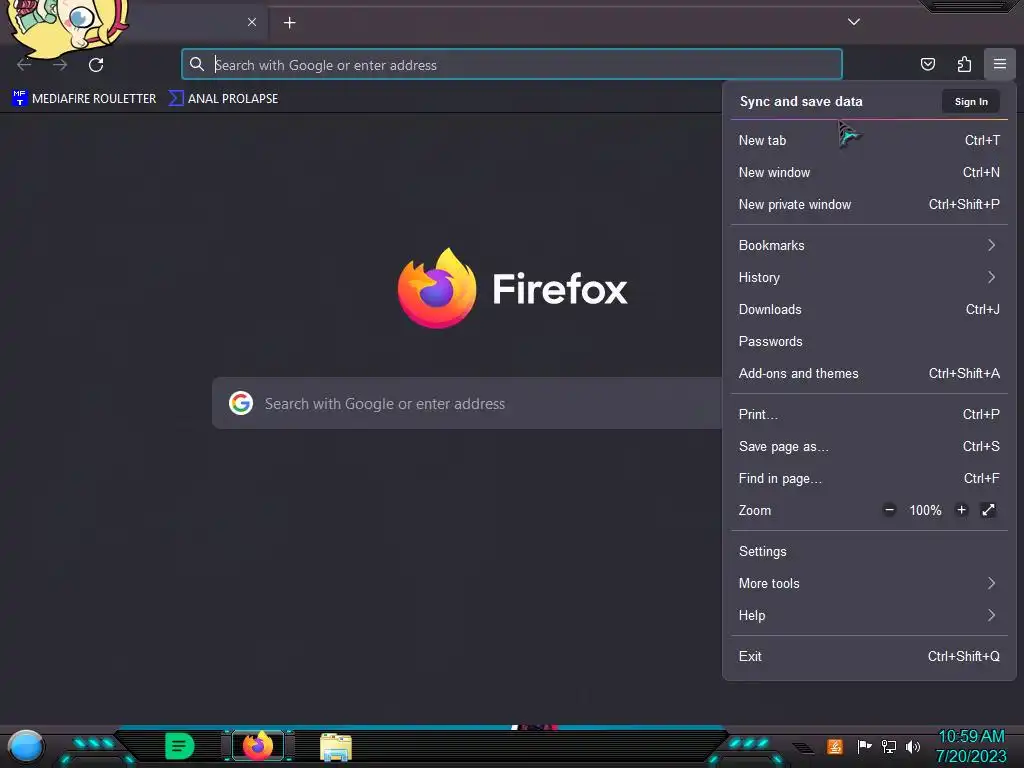Viewport: 1024px width, 768px height.
Task: Focus the homepage Google search box
Action: 467,403
